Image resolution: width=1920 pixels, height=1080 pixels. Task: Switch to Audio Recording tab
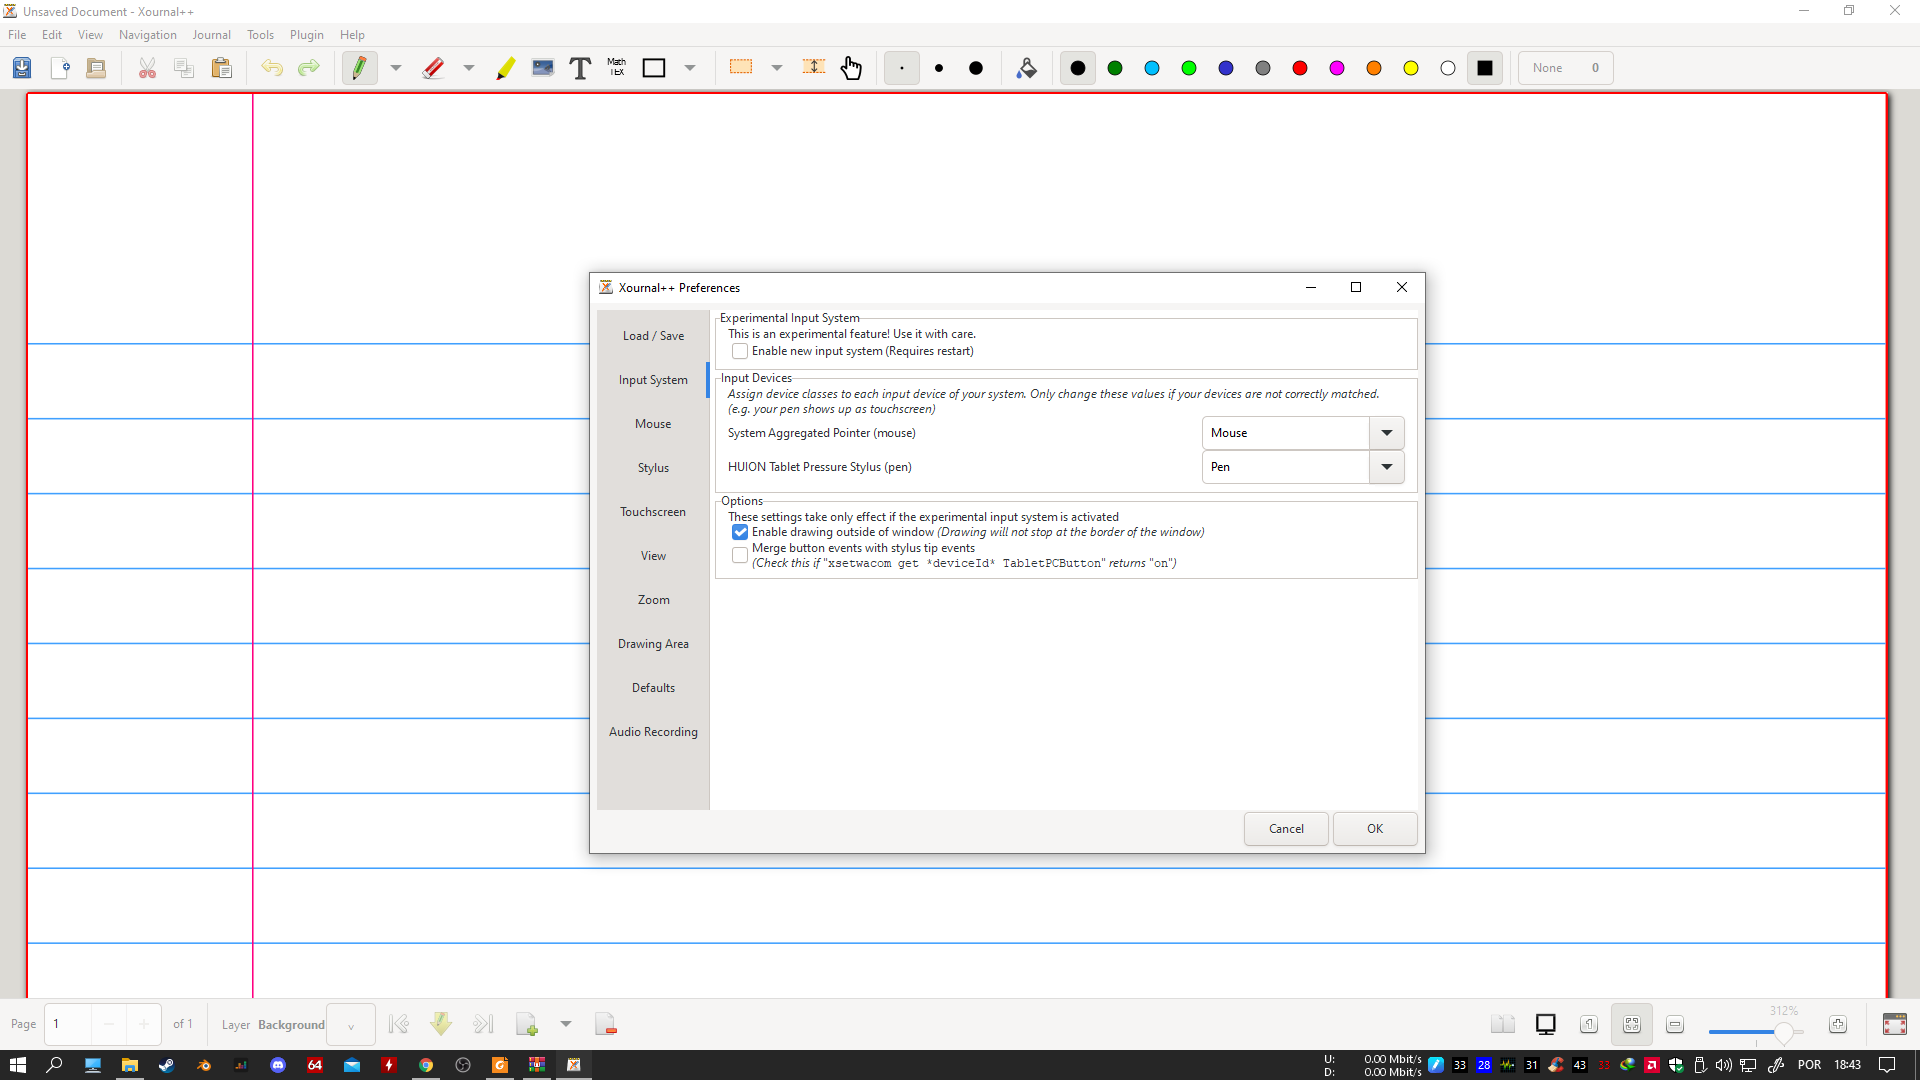tap(653, 732)
